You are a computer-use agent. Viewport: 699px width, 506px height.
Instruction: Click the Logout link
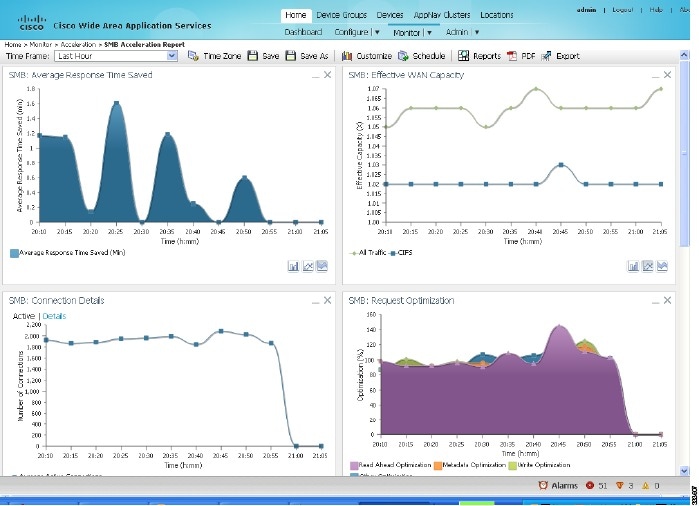point(622,10)
